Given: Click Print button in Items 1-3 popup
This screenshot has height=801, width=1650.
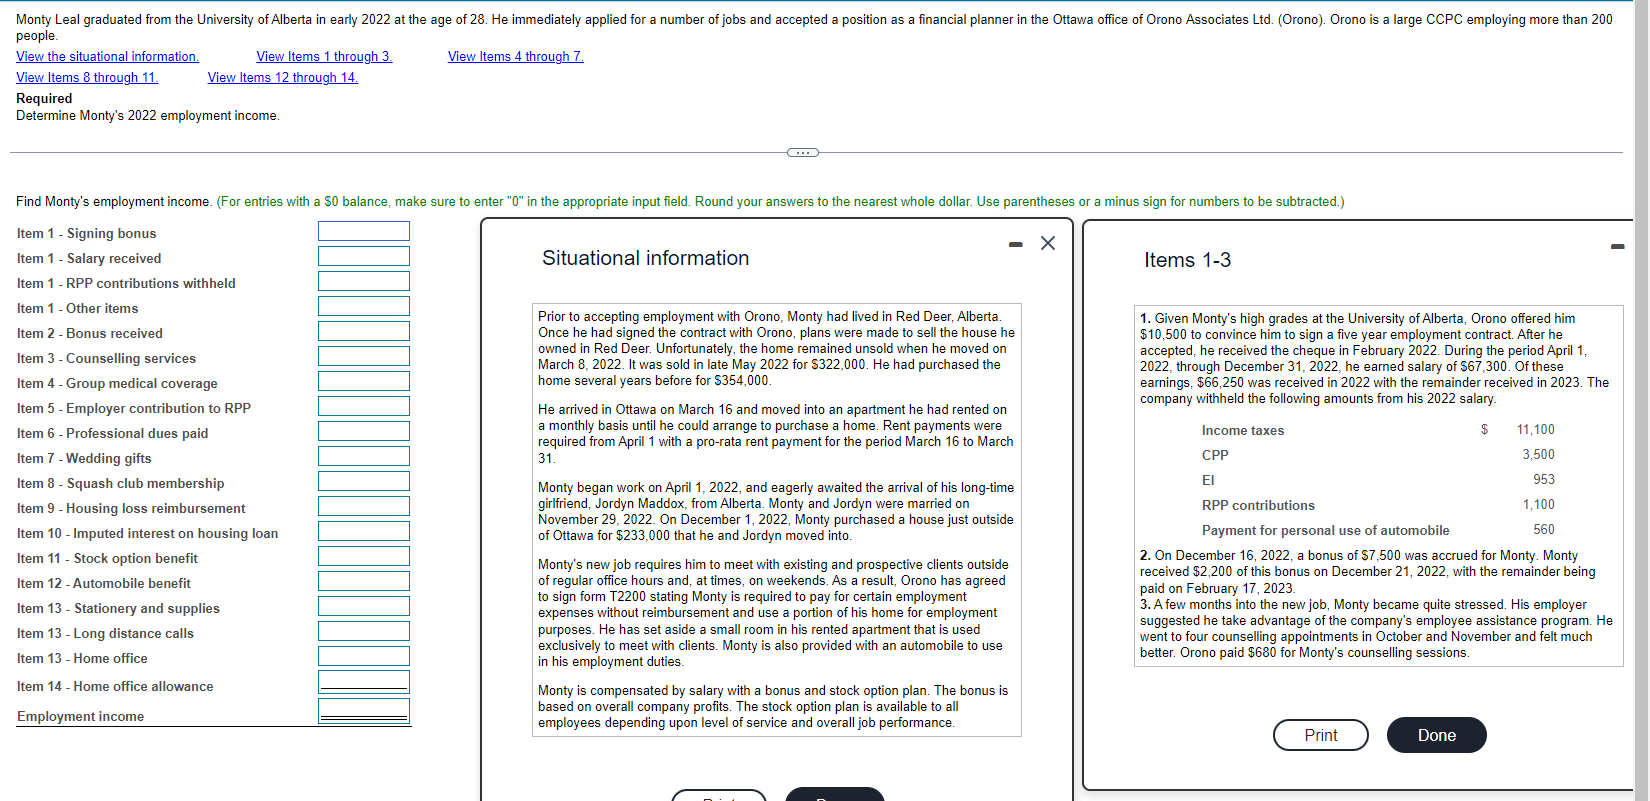Looking at the screenshot, I should click(1320, 735).
